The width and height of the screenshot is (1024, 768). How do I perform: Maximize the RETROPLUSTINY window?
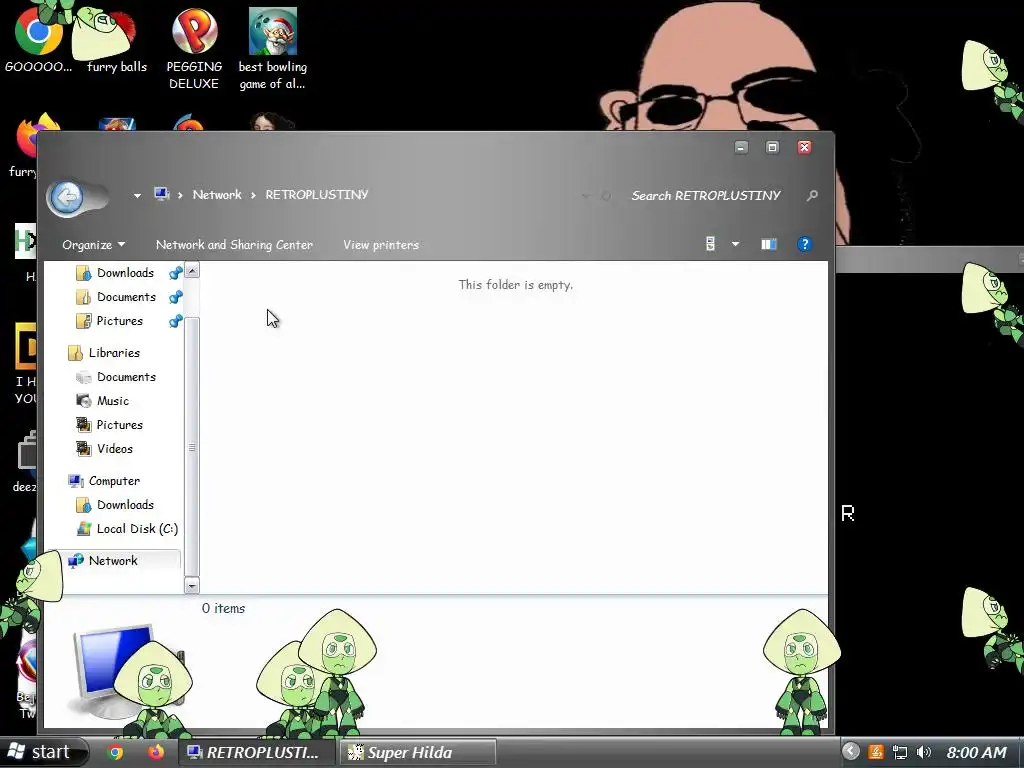click(773, 148)
